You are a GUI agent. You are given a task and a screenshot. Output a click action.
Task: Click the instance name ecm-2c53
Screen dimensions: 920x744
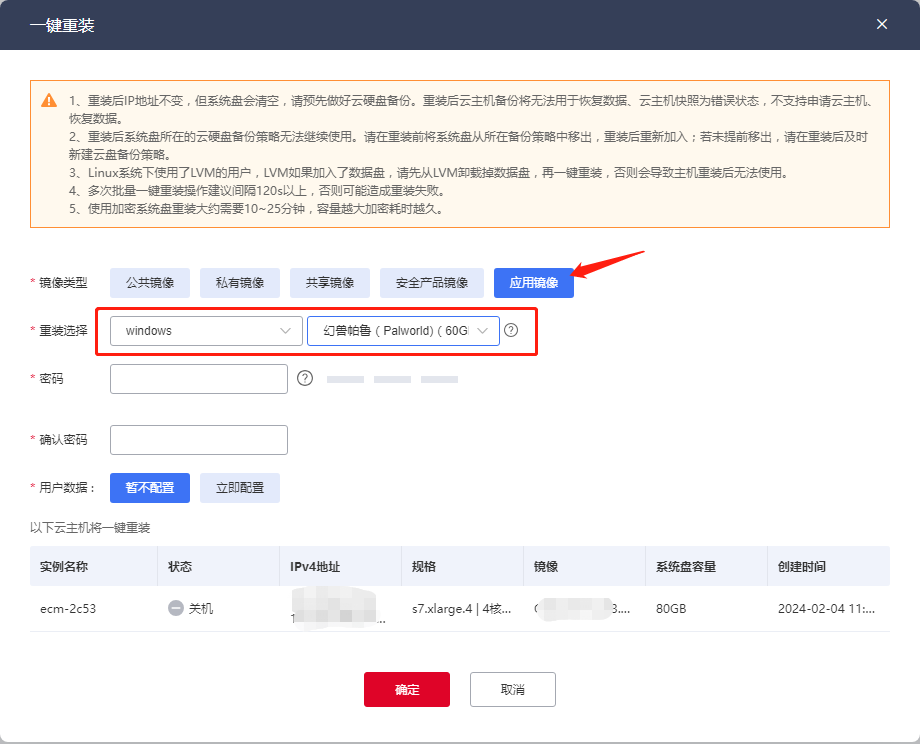click(68, 608)
